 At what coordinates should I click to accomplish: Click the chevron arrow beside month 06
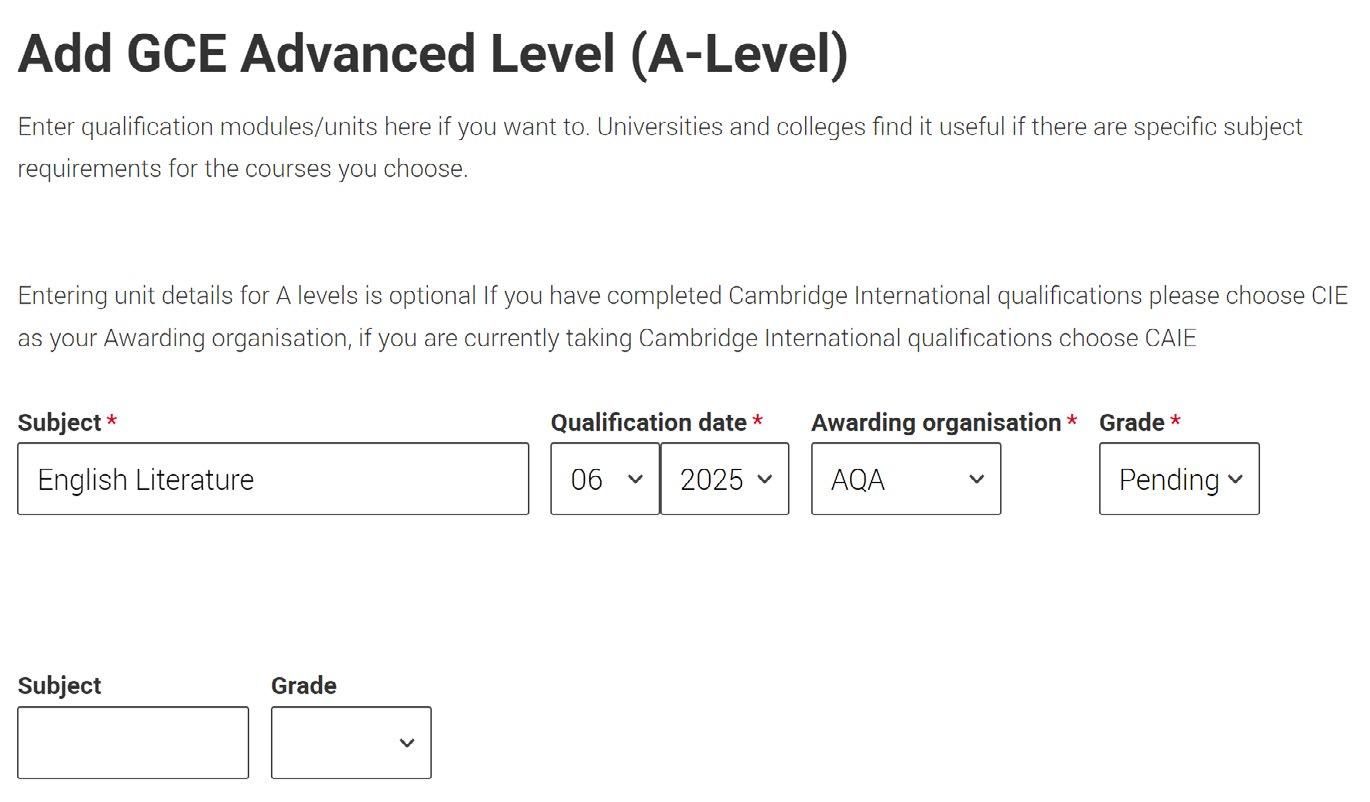635,479
